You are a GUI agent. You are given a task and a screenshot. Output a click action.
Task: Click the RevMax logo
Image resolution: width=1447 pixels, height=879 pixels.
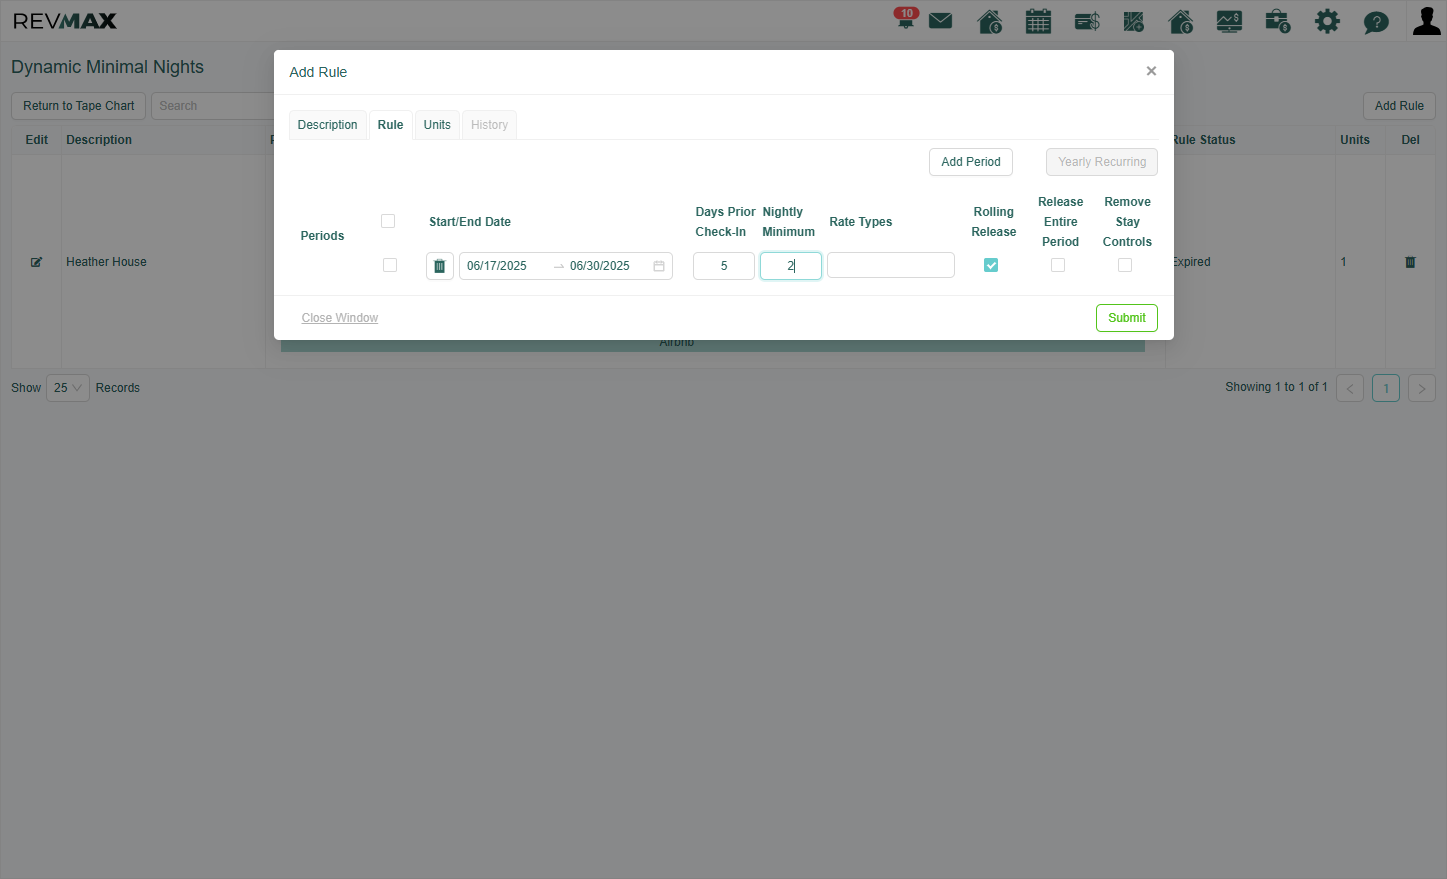[65, 21]
